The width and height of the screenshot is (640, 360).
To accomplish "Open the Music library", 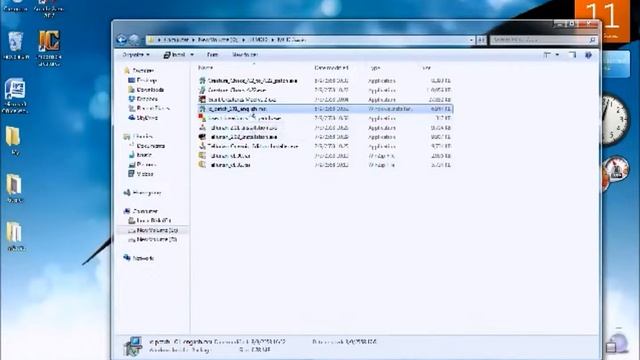I will (x=140, y=155).
